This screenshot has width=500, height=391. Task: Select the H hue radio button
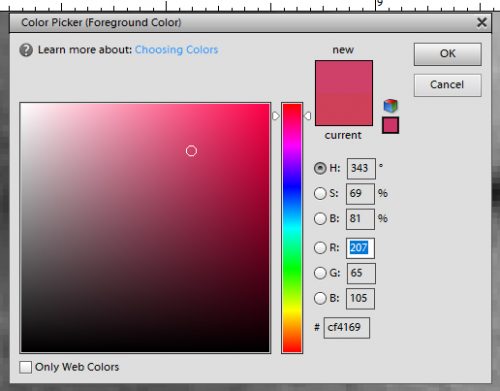[x=320, y=168]
